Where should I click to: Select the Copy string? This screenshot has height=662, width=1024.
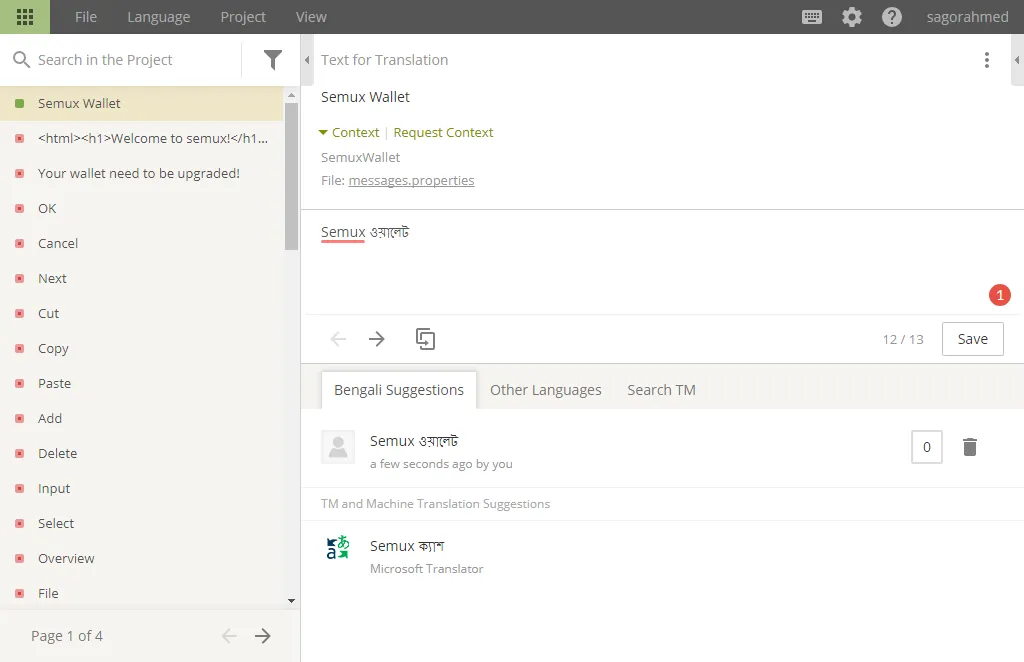click(x=142, y=349)
